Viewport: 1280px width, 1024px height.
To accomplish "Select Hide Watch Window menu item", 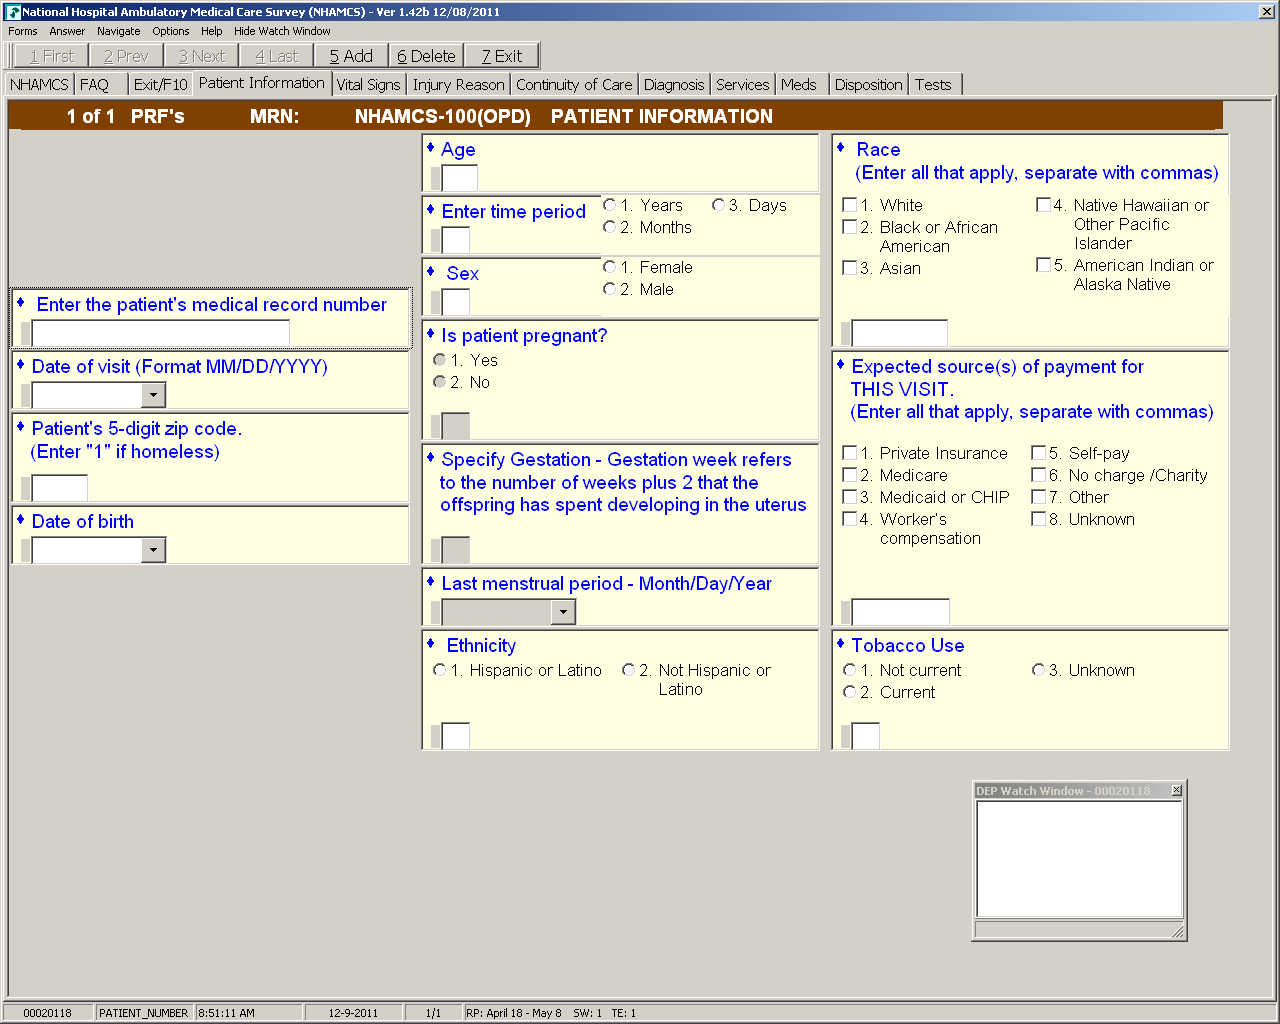I will click(282, 31).
